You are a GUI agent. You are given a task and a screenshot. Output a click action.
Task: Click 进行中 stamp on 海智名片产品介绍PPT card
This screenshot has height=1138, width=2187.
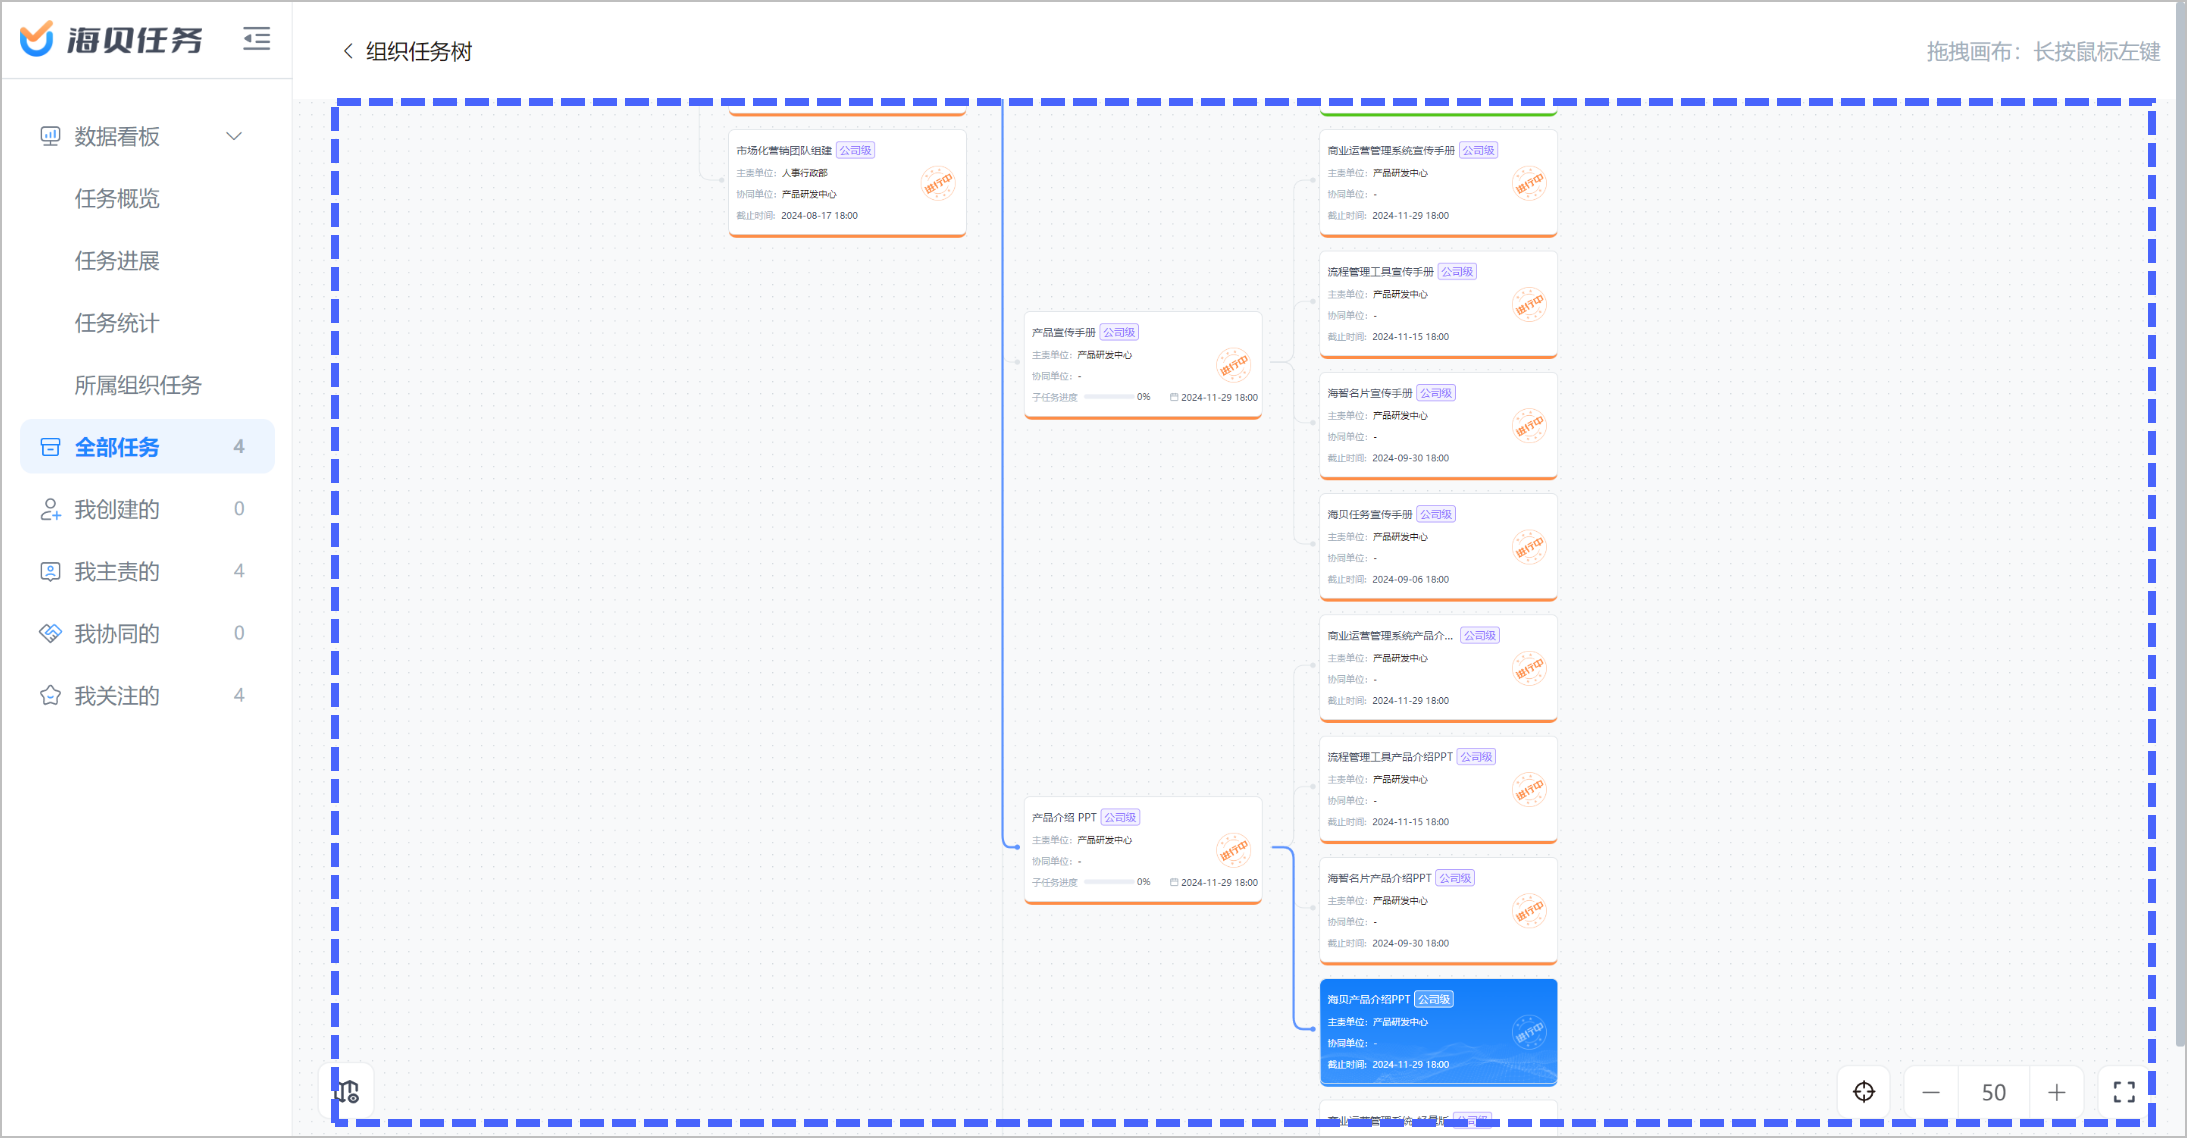(x=1529, y=911)
